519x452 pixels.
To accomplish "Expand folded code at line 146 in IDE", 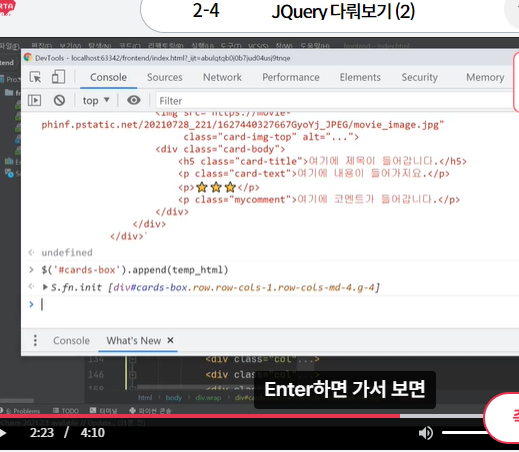I will pos(132,375).
